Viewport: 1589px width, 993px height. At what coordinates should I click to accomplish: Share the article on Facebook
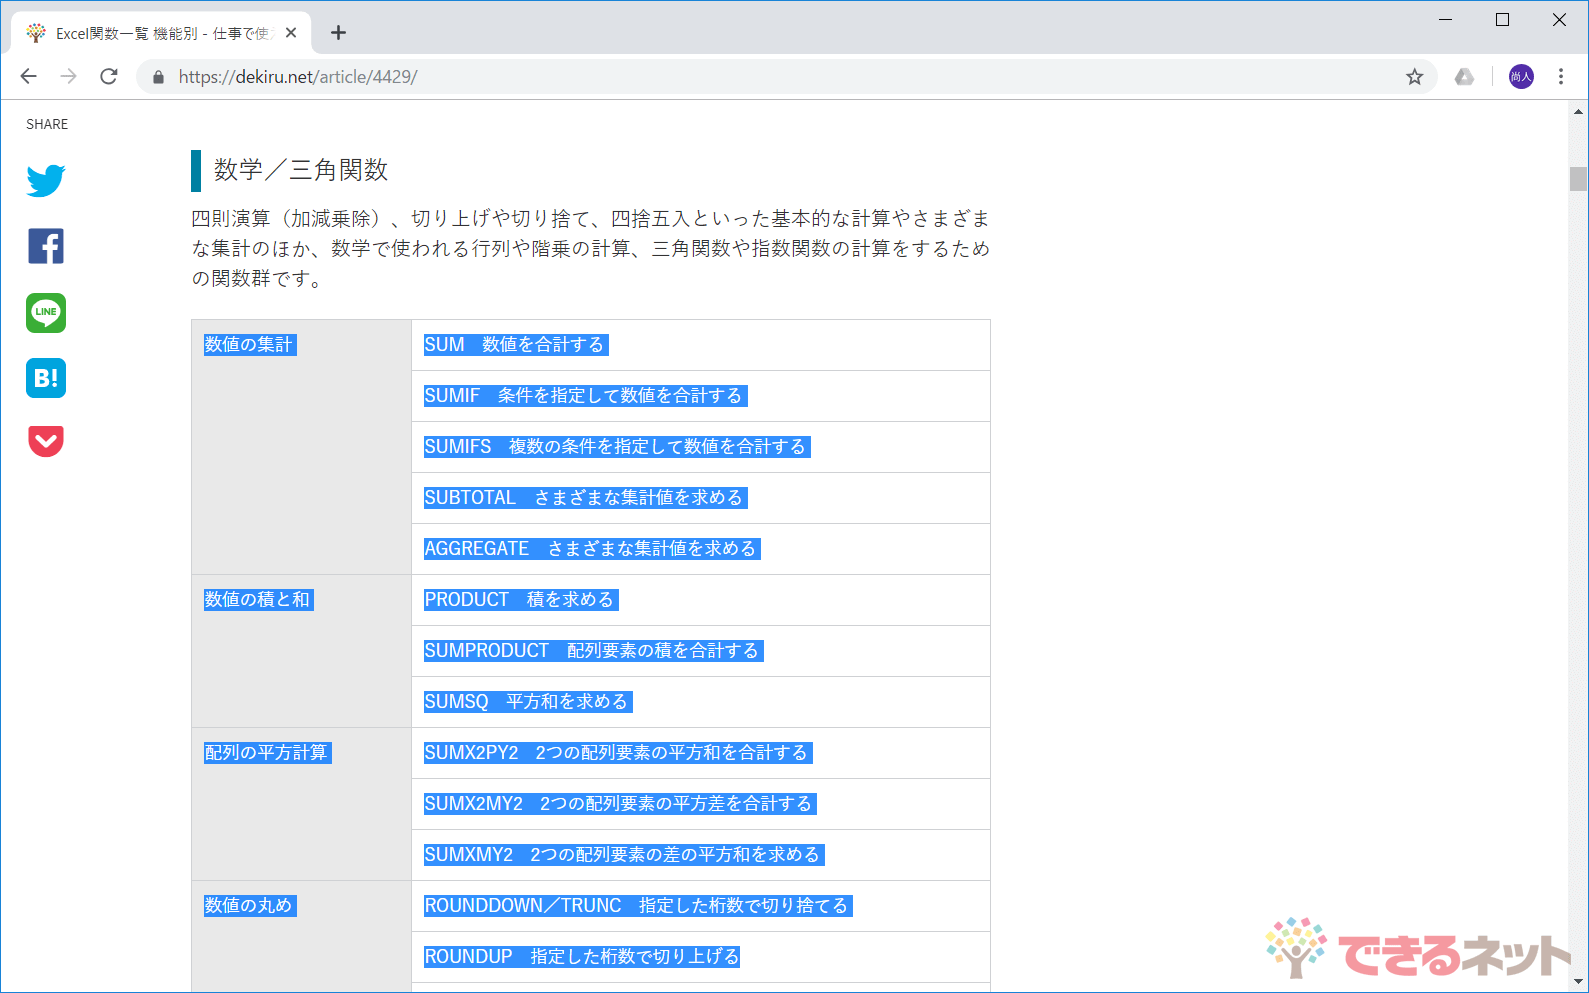(x=46, y=246)
